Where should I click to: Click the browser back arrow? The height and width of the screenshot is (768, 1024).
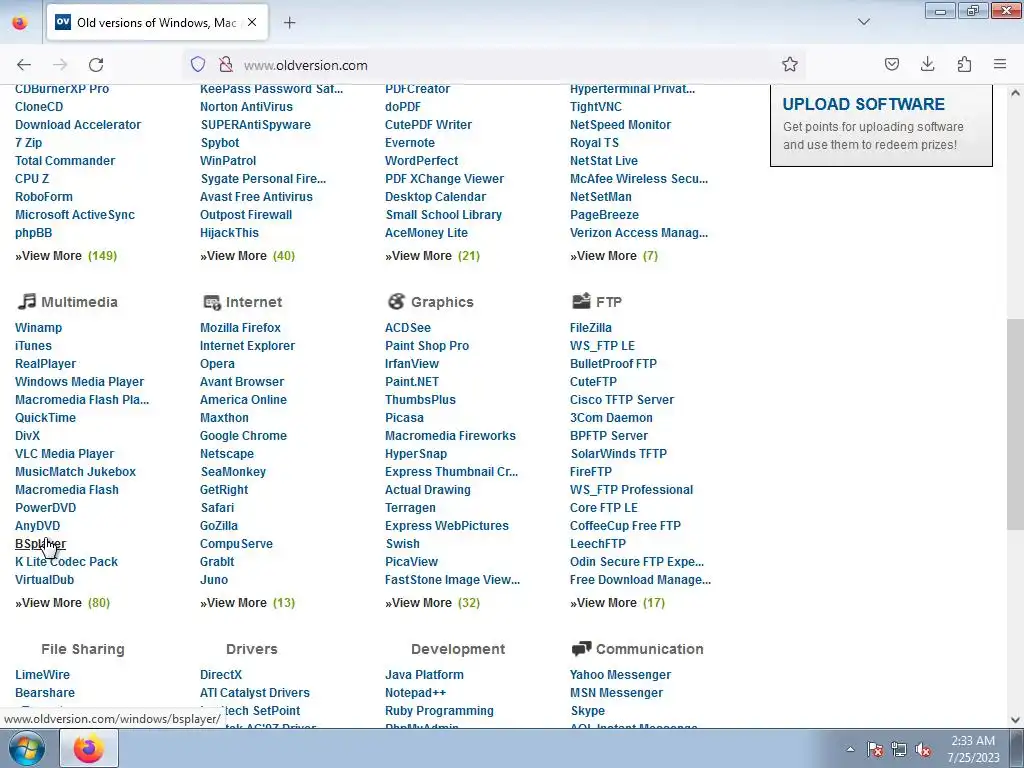pyautogui.click(x=24, y=64)
